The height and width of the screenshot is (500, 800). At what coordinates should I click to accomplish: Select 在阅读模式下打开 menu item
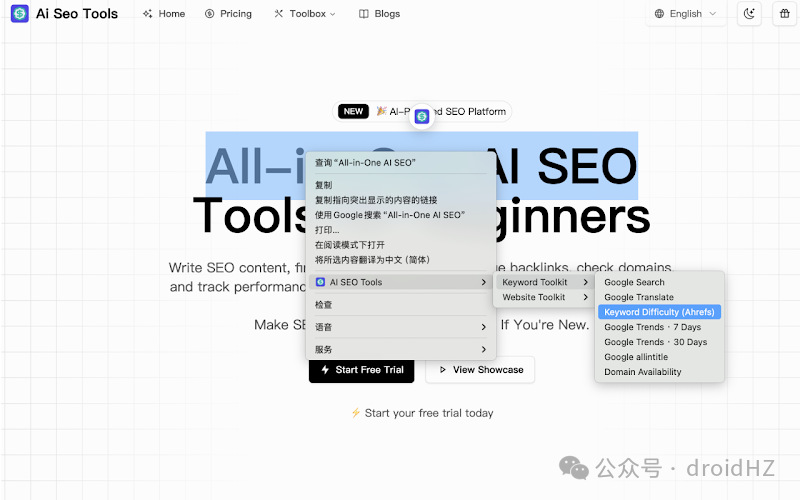click(402, 245)
